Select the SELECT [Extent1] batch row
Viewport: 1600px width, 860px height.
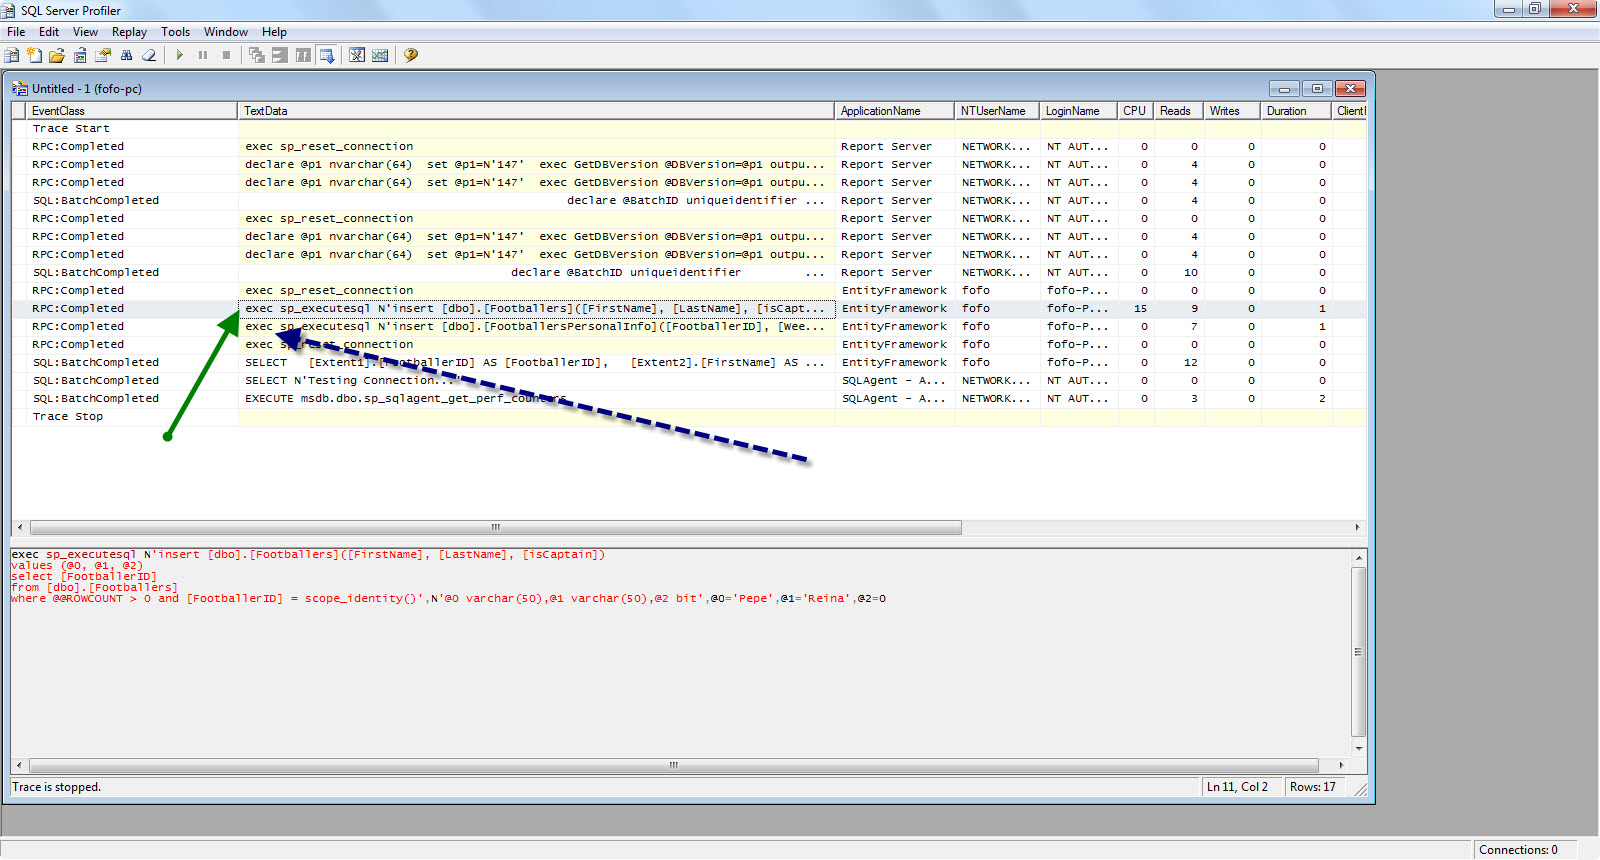tap(689, 363)
